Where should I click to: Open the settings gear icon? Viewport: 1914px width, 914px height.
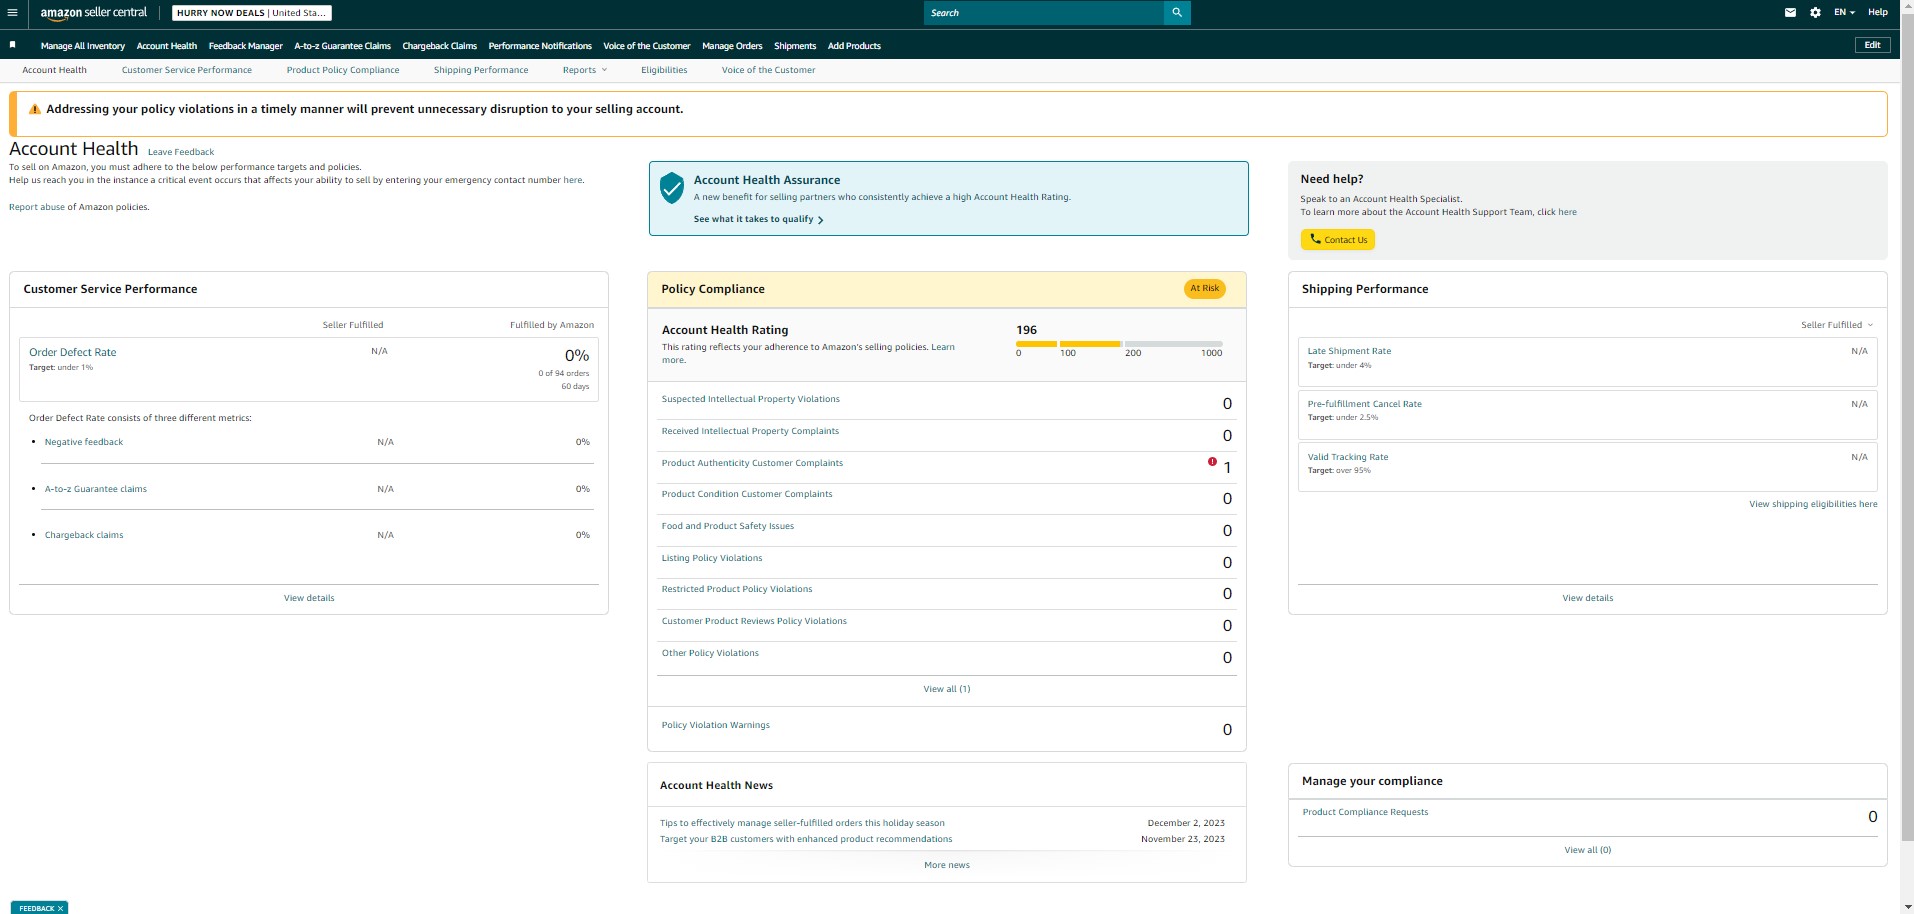tap(1815, 13)
